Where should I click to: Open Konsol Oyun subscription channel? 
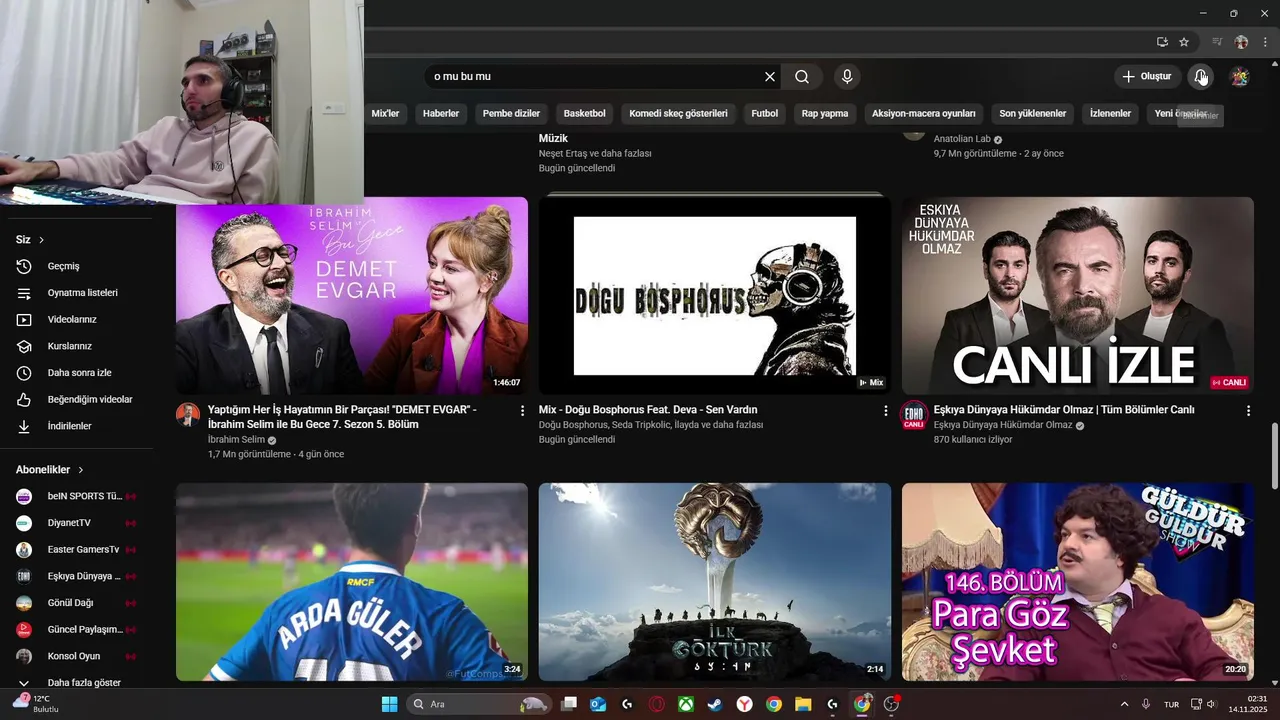click(75, 656)
